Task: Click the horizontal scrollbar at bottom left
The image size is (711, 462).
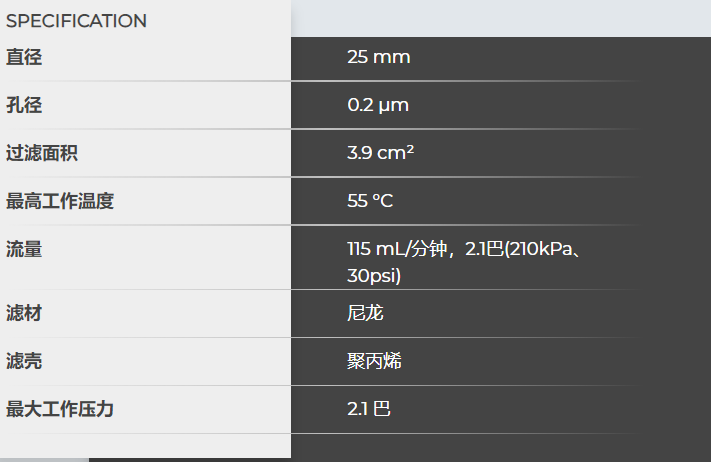Action: pyautogui.click(x=44, y=459)
